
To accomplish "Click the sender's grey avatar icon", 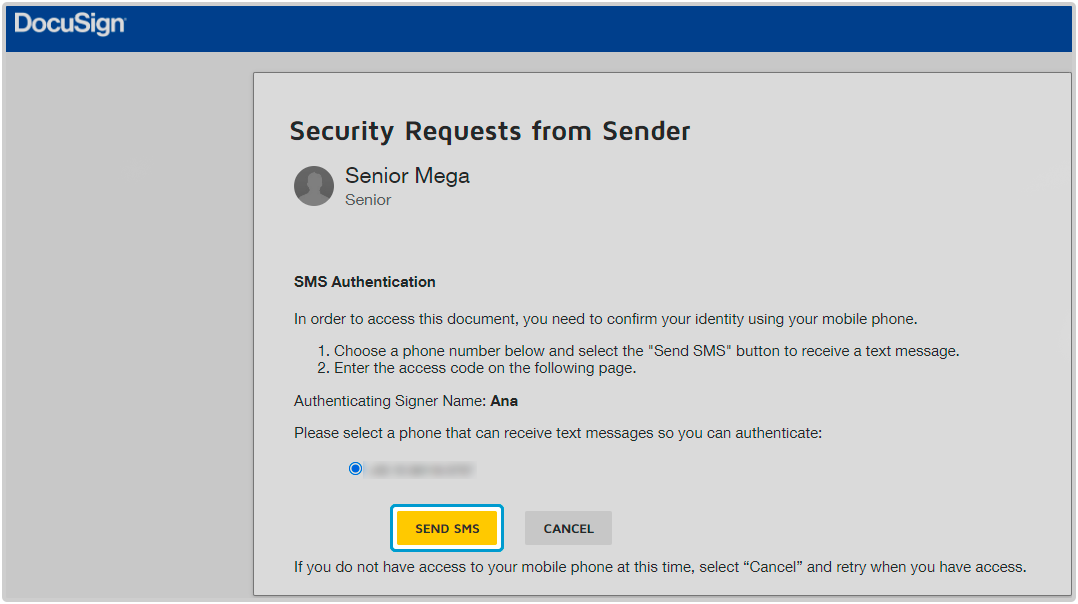I will click(x=314, y=186).
